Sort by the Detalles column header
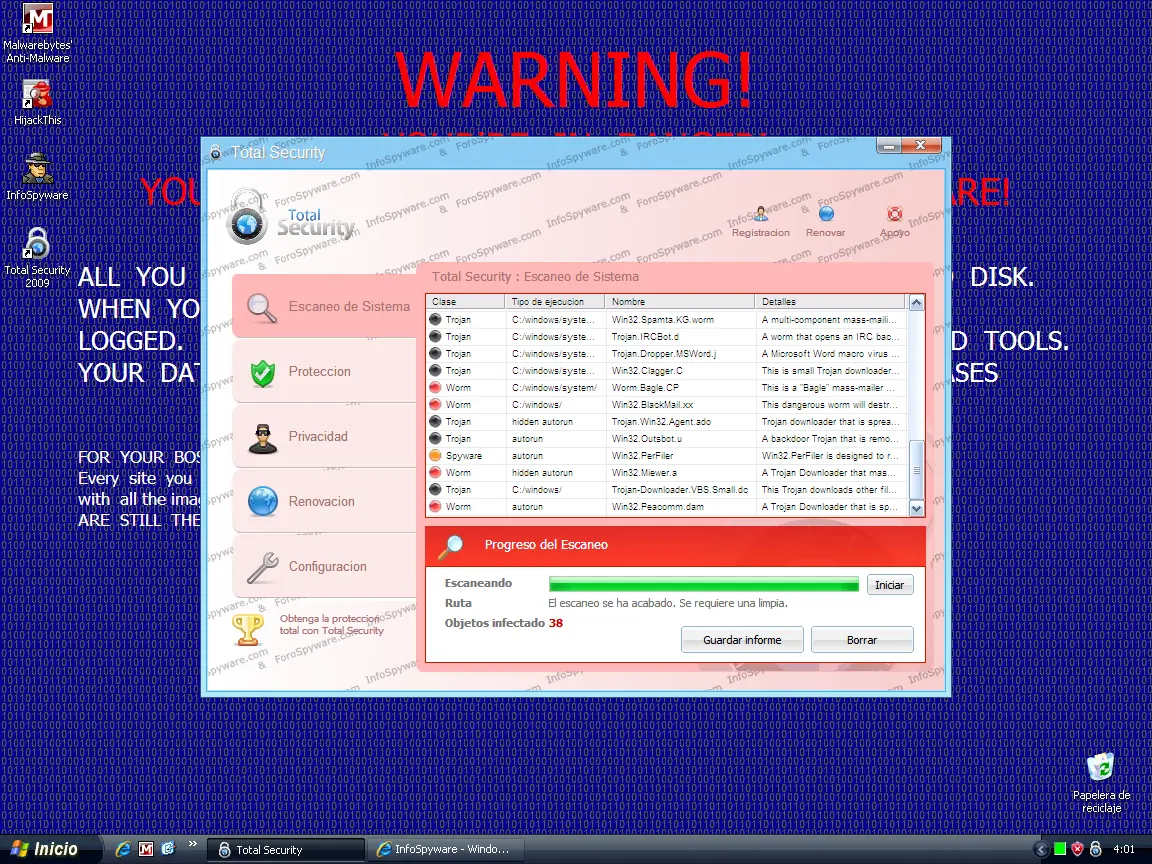The height and width of the screenshot is (864, 1152). [830, 302]
